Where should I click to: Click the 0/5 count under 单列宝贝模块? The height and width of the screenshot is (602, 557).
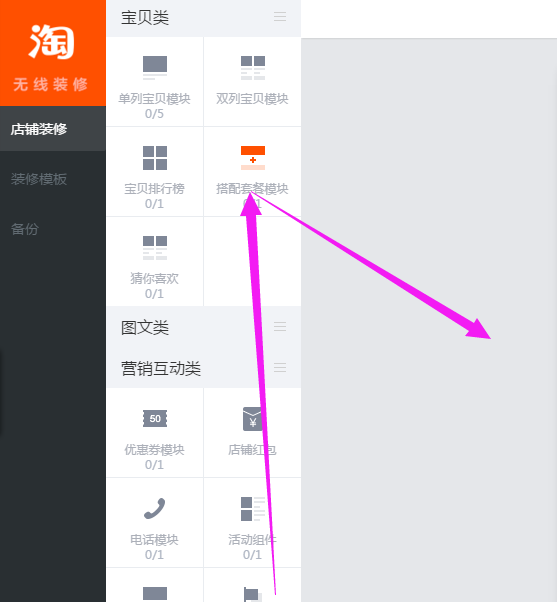click(x=154, y=114)
